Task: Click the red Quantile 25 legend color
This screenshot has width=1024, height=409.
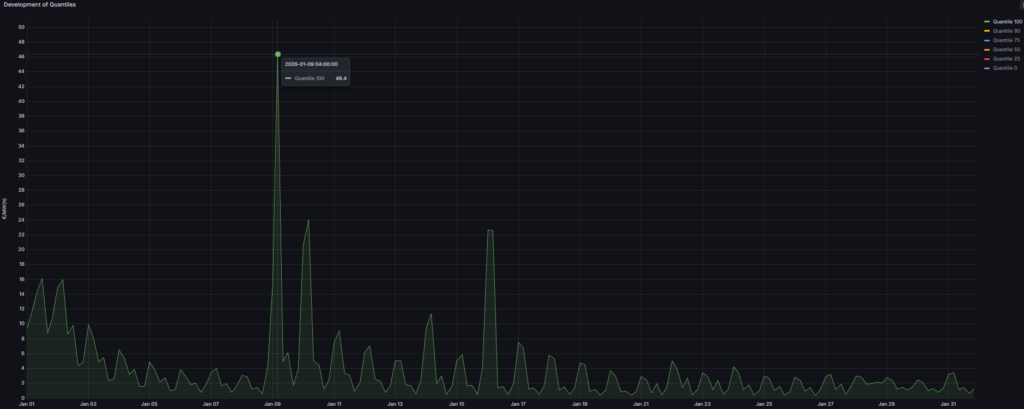Action: point(987,59)
